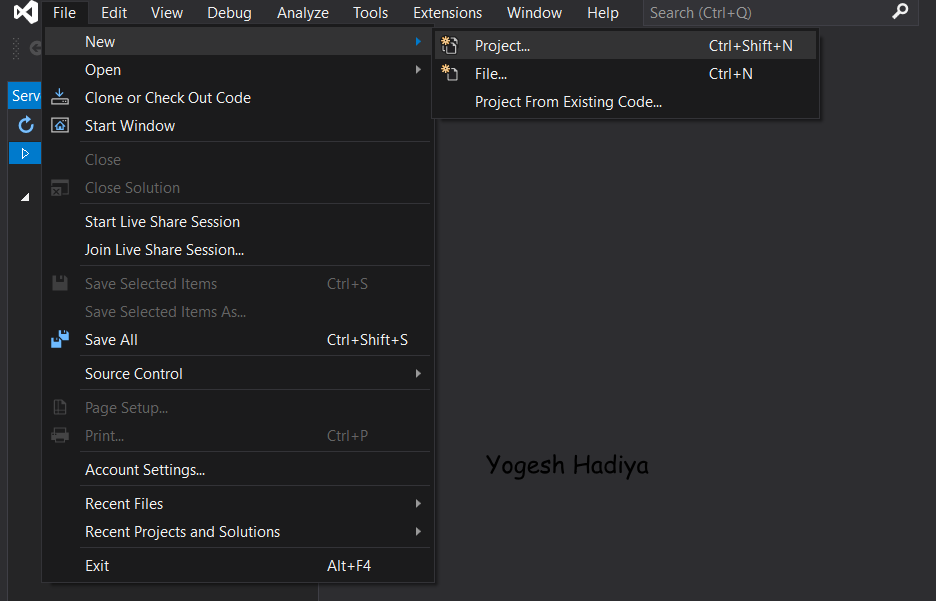Viewport: 936px width, 601px height.
Task: Expand the Source Control submenu
Action: tap(418, 374)
